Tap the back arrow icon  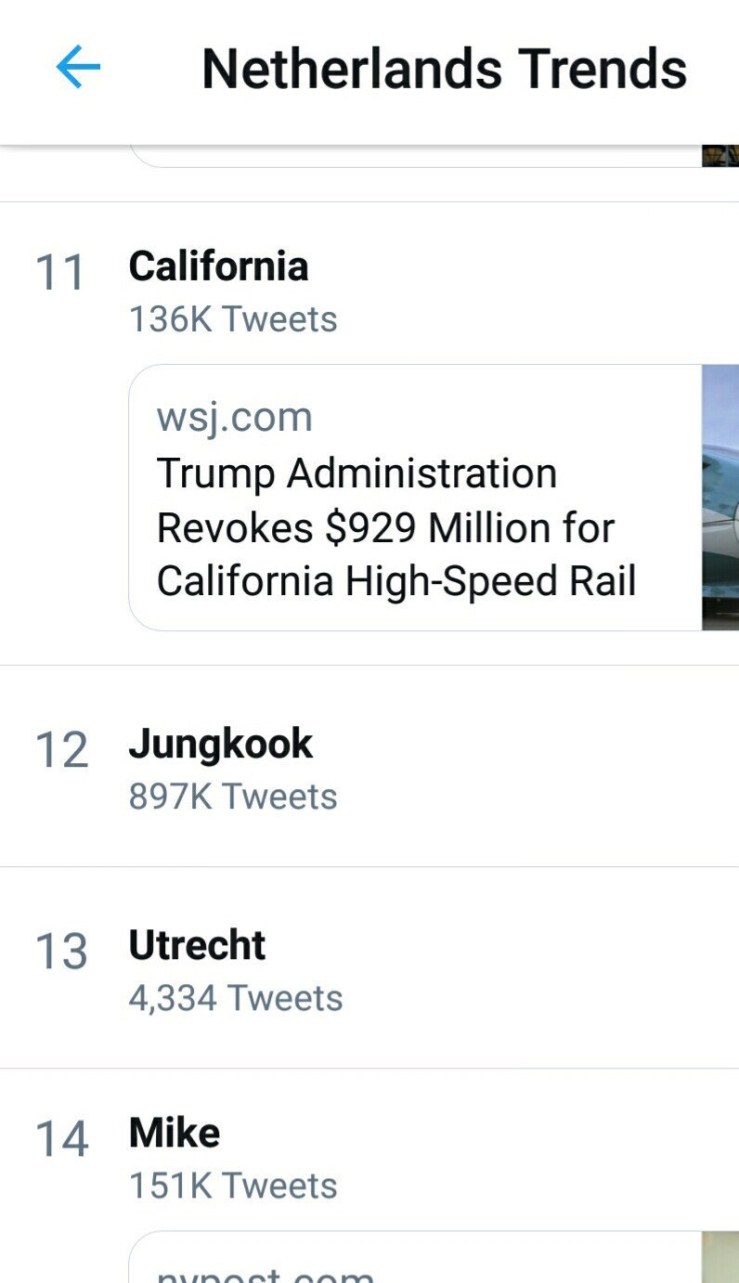click(78, 68)
